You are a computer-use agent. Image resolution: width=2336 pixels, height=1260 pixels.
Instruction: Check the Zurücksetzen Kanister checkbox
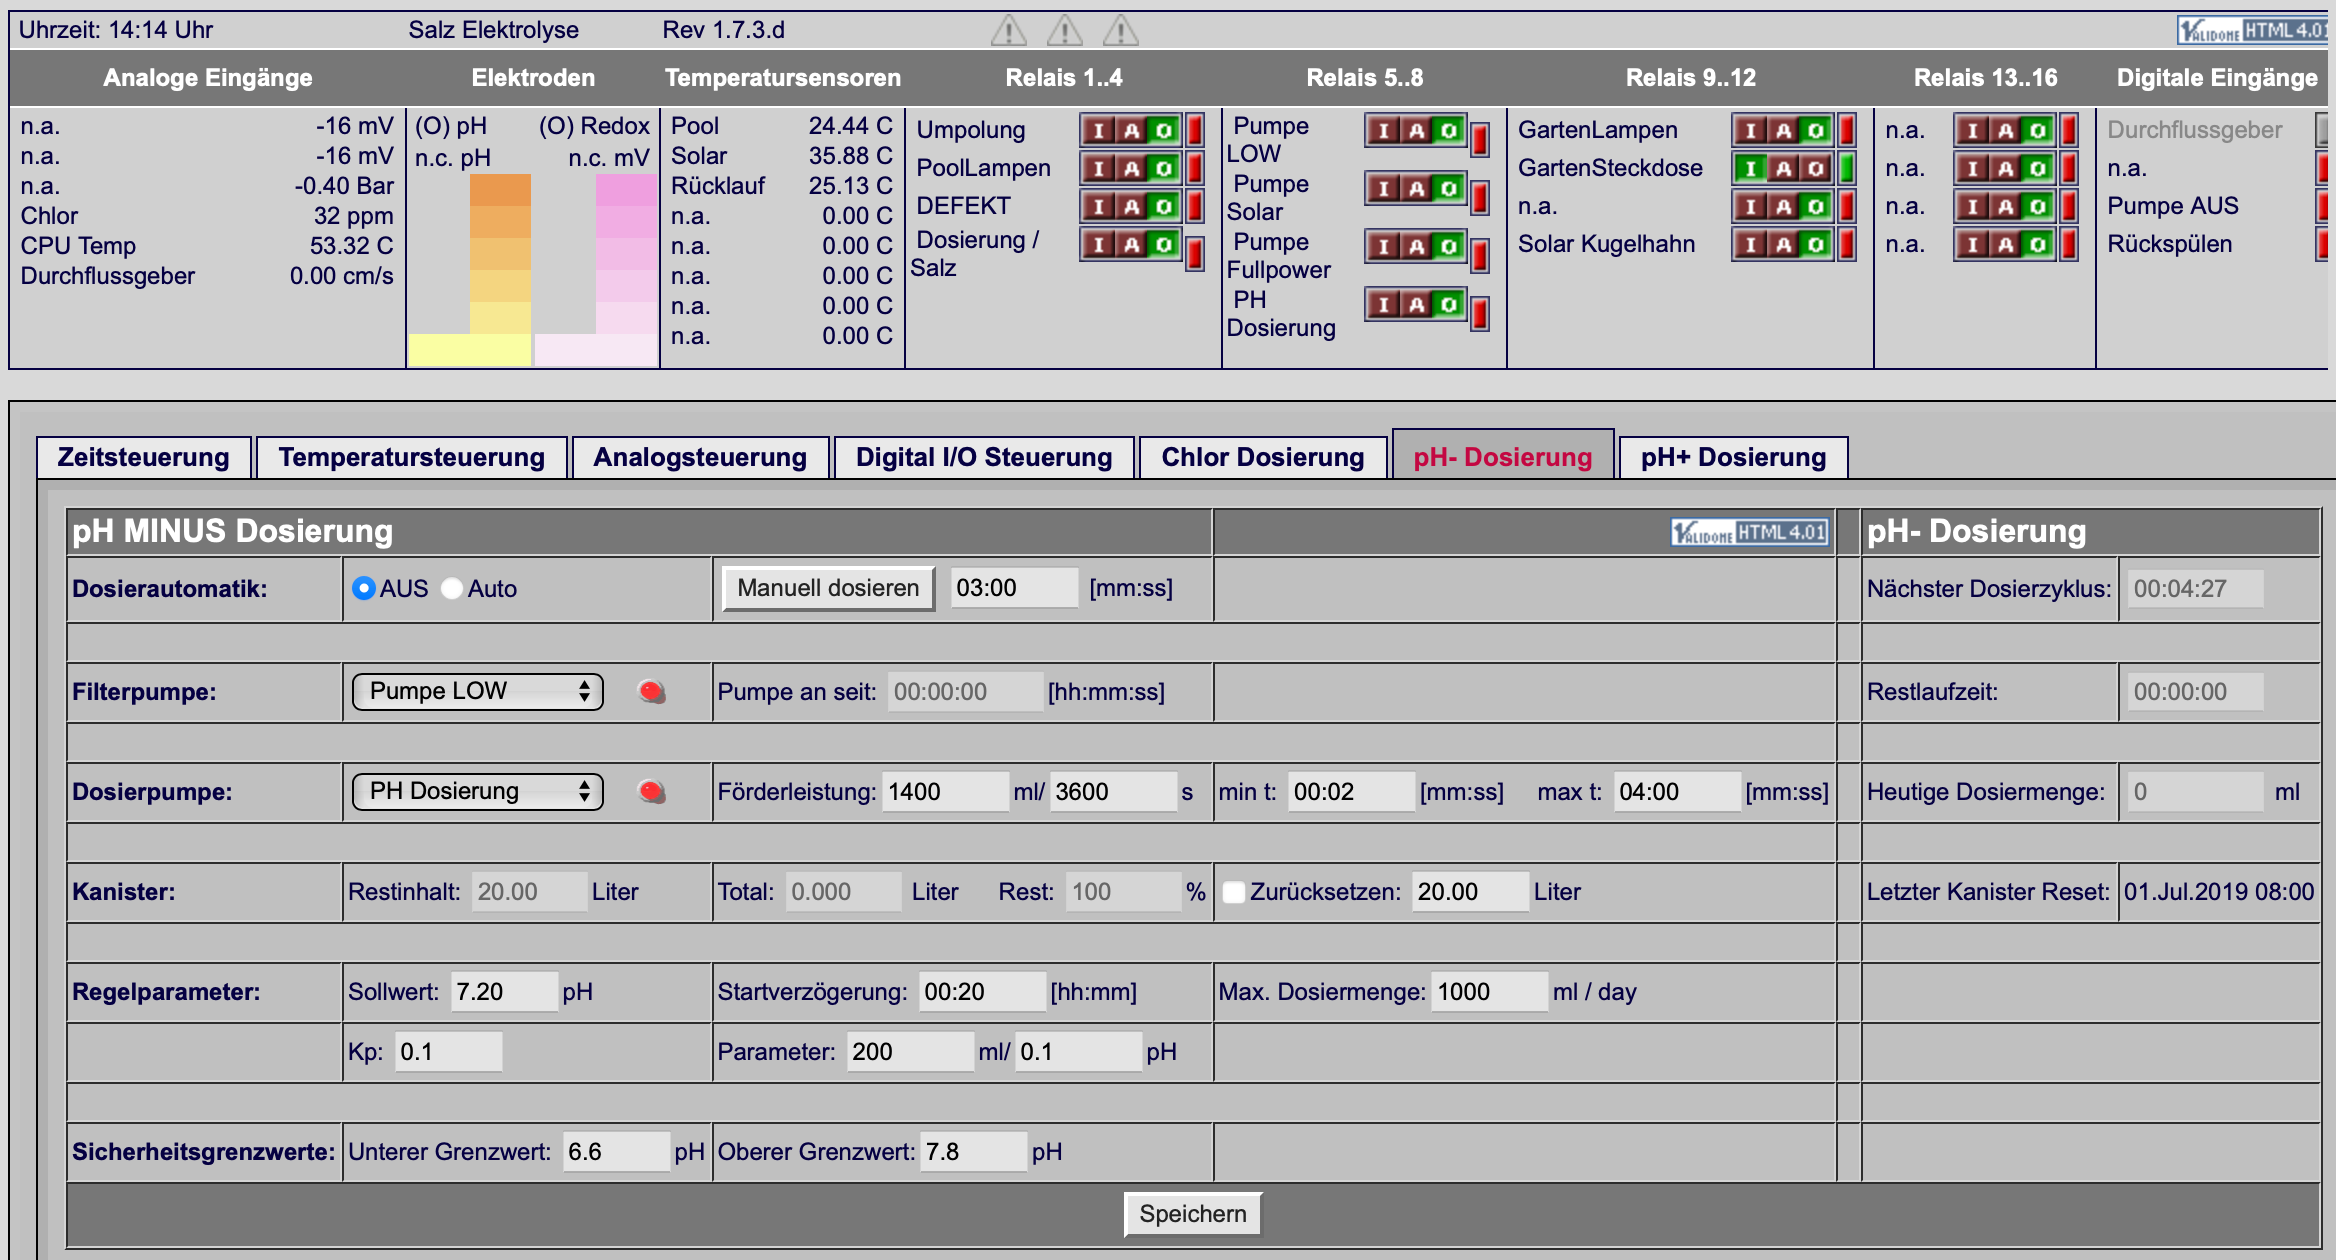point(1234,892)
